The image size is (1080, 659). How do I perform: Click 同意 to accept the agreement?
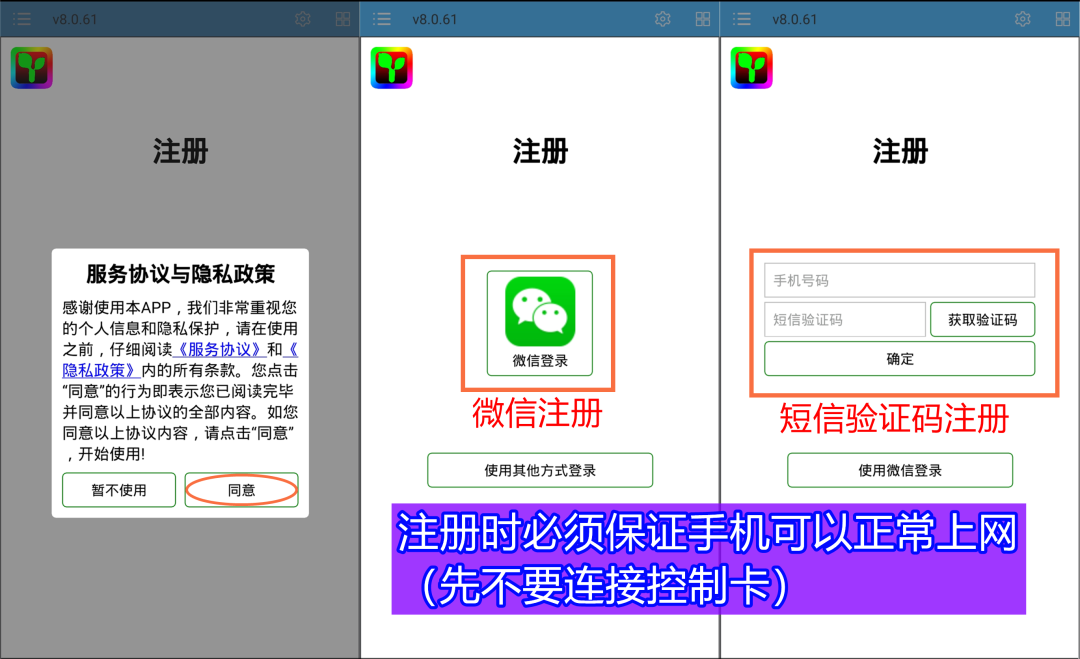[x=242, y=490]
